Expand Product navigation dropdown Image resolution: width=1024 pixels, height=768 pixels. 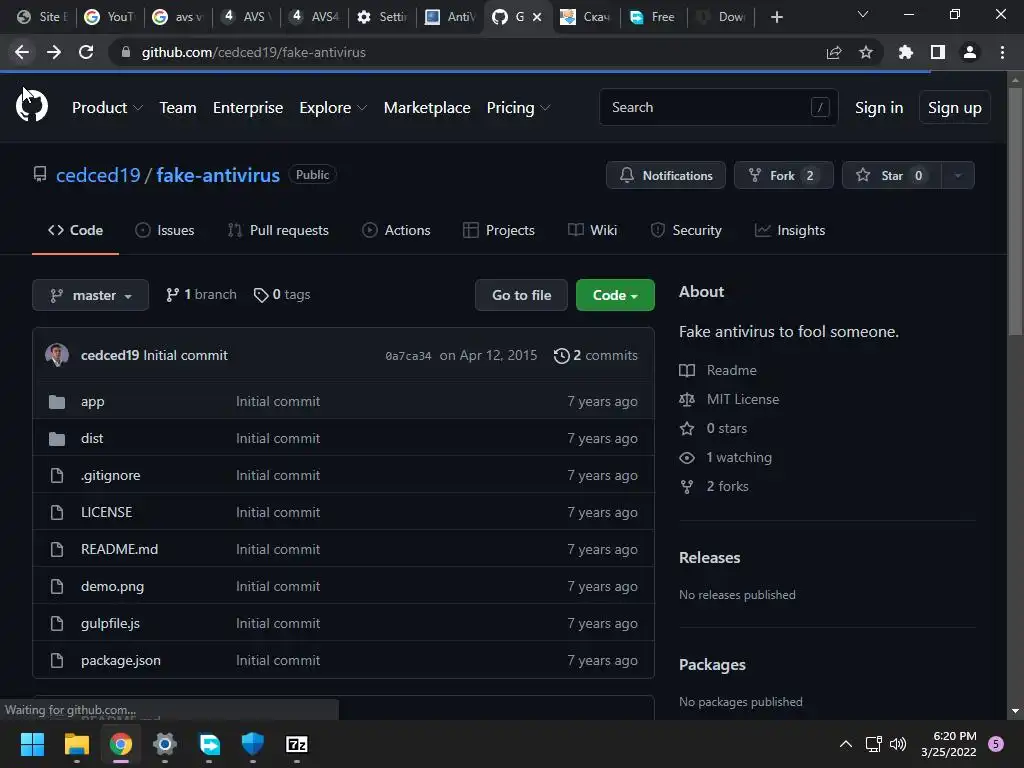pyautogui.click(x=107, y=108)
